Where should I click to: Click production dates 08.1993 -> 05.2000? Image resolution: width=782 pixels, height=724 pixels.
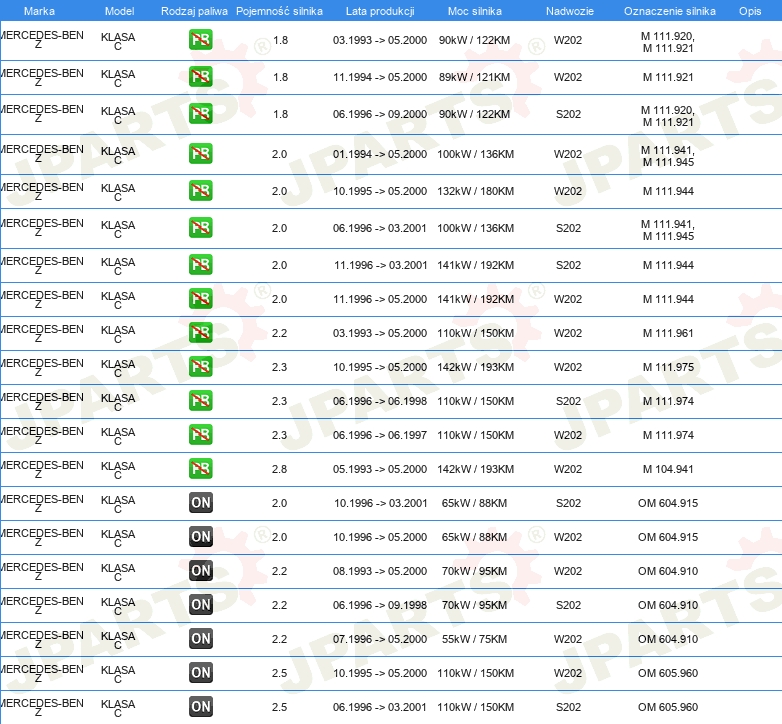(380, 571)
